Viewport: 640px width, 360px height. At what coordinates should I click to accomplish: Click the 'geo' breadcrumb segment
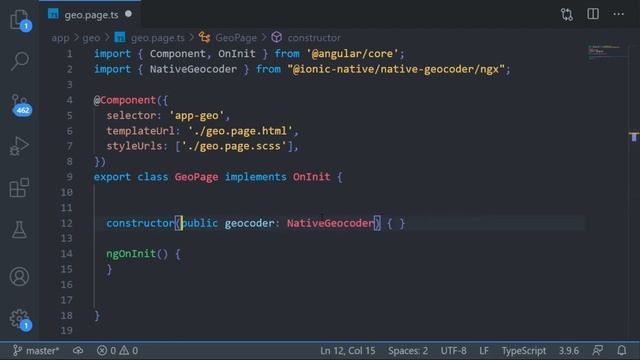(91, 38)
